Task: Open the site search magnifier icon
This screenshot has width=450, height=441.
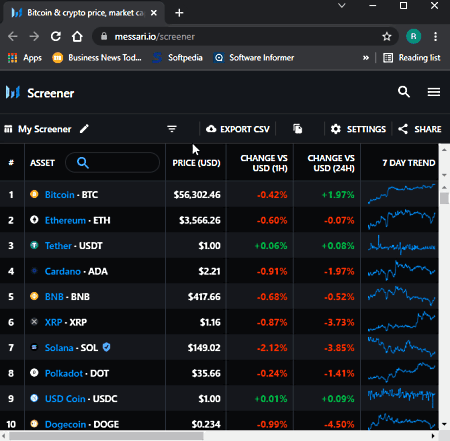Action: pos(404,92)
